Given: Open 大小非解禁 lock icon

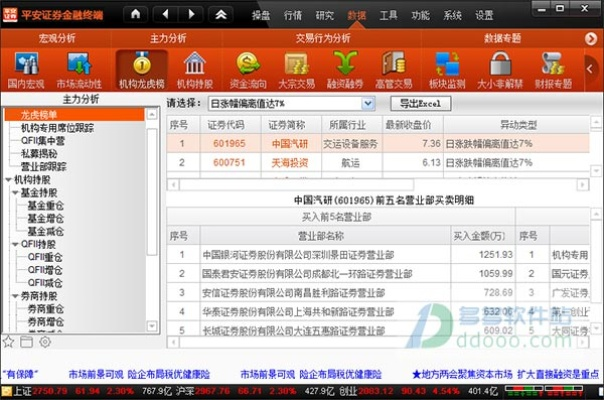Looking at the screenshot, I should (x=500, y=71).
